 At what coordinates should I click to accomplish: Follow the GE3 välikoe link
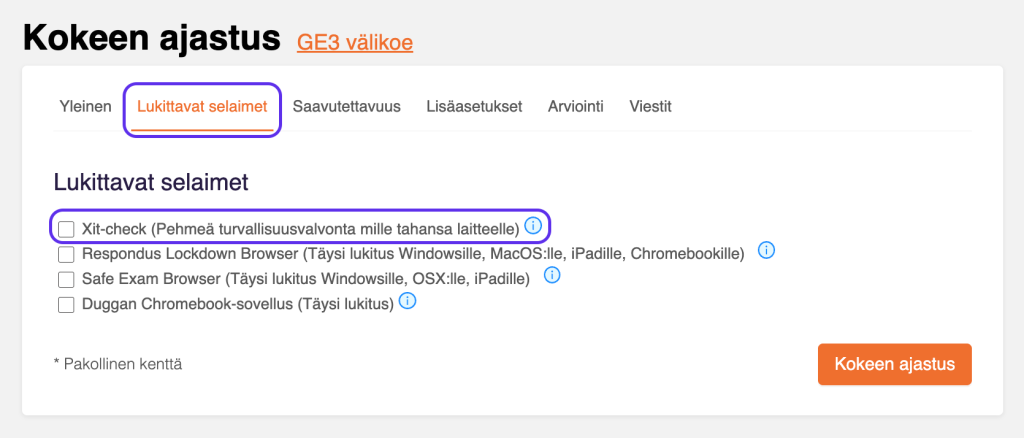coord(354,42)
